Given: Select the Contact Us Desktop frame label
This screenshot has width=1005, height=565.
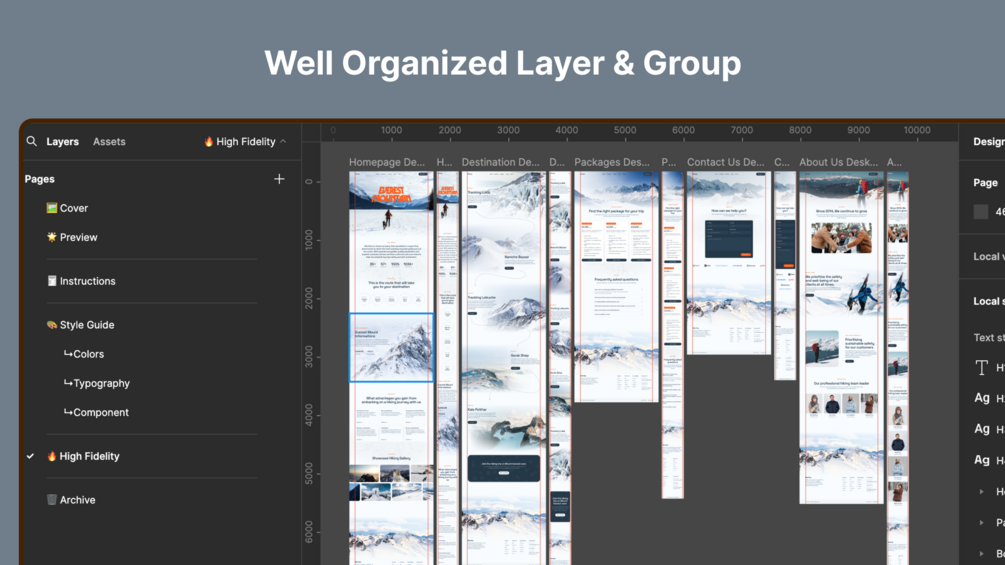Looking at the screenshot, I should [x=726, y=162].
